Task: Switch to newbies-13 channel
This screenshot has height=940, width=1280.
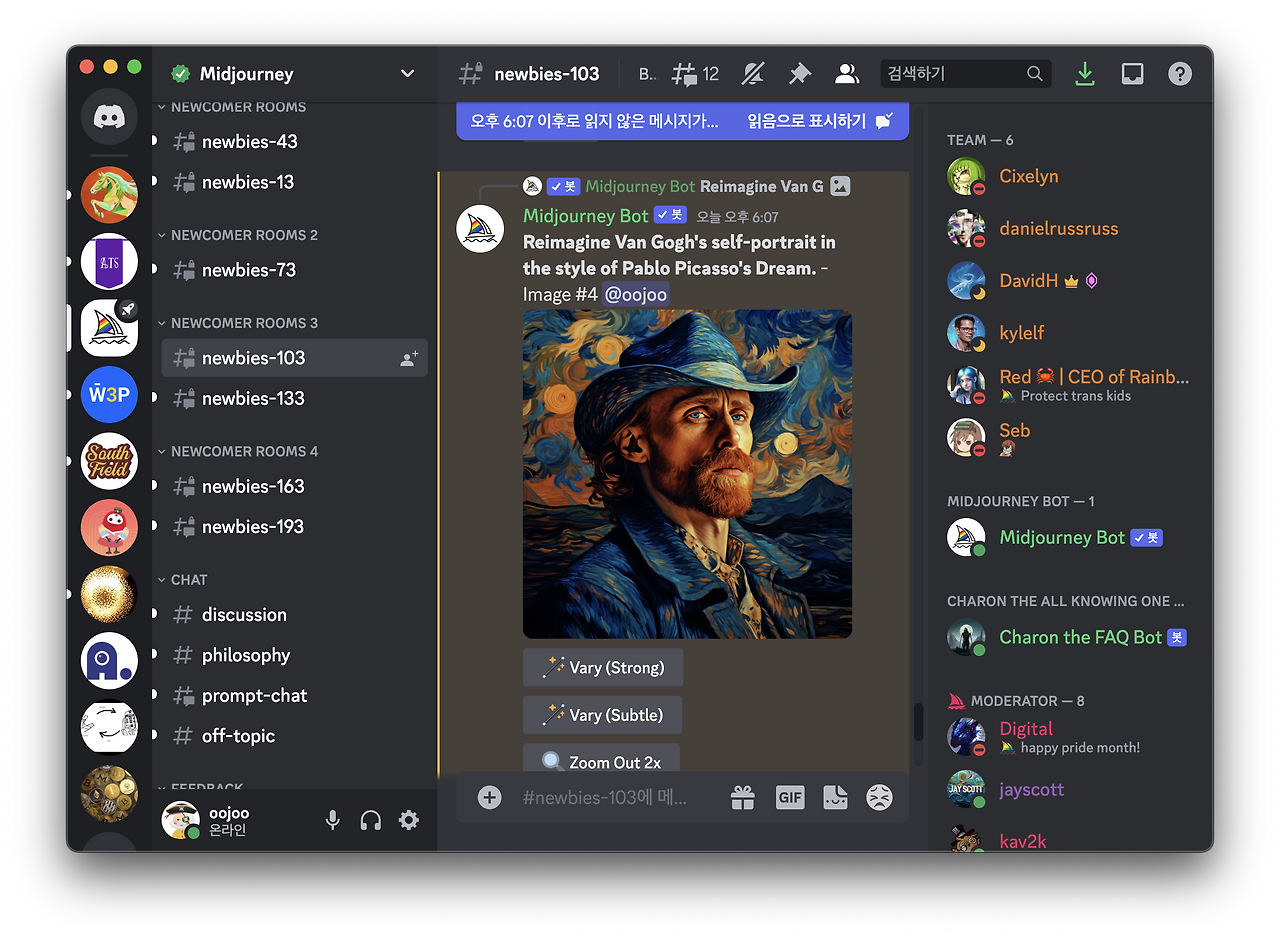Action: tap(295, 182)
